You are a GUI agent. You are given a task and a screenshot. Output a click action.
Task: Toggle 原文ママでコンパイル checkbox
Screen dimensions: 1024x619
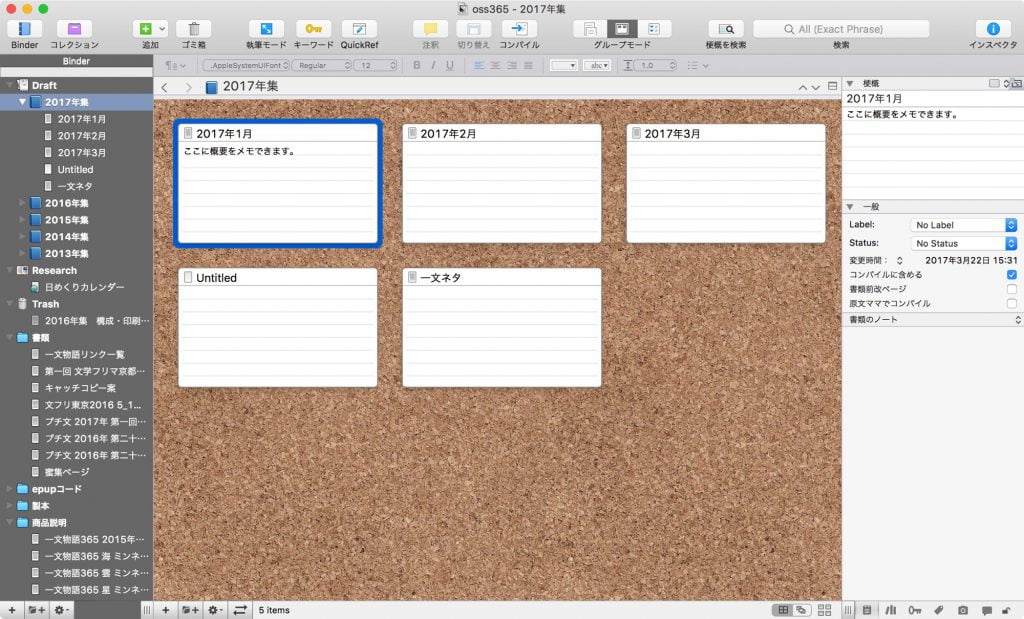1012,304
